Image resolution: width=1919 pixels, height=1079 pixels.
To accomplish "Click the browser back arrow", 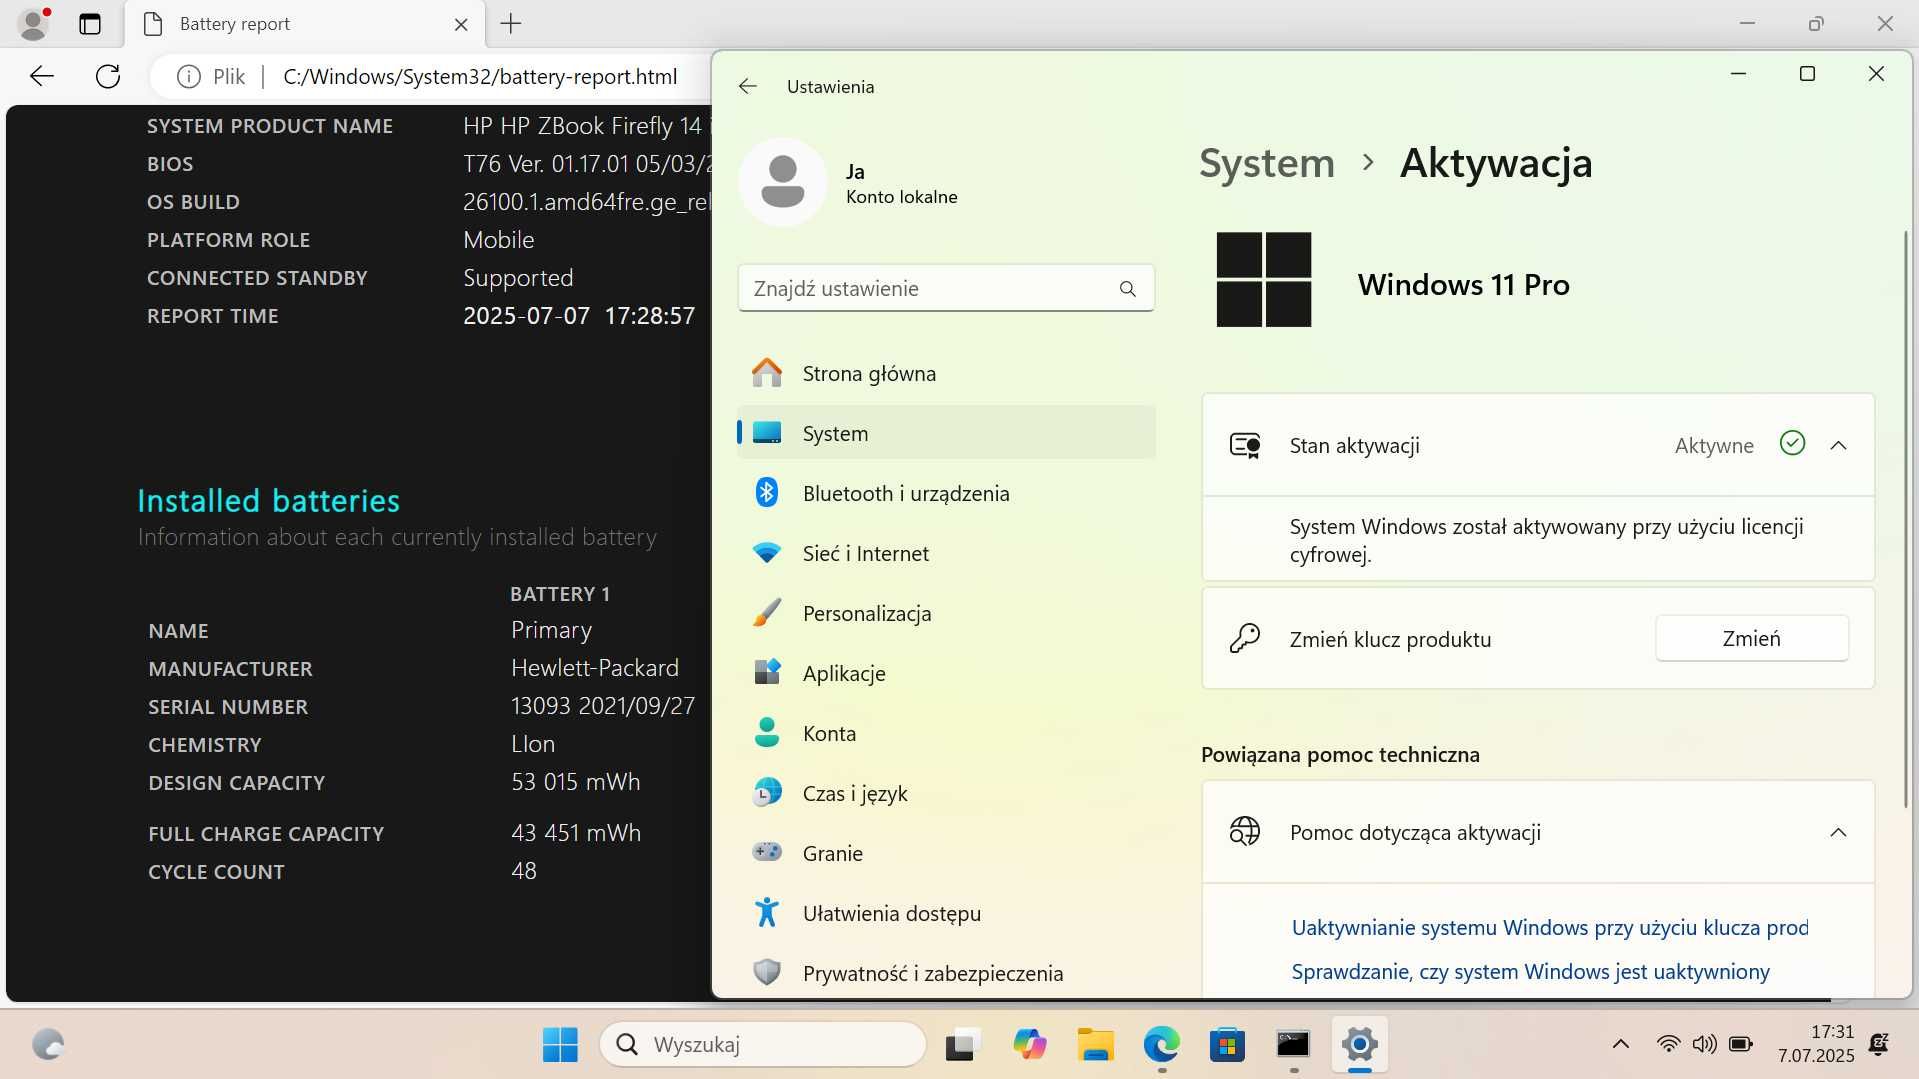I will coord(42,76).
